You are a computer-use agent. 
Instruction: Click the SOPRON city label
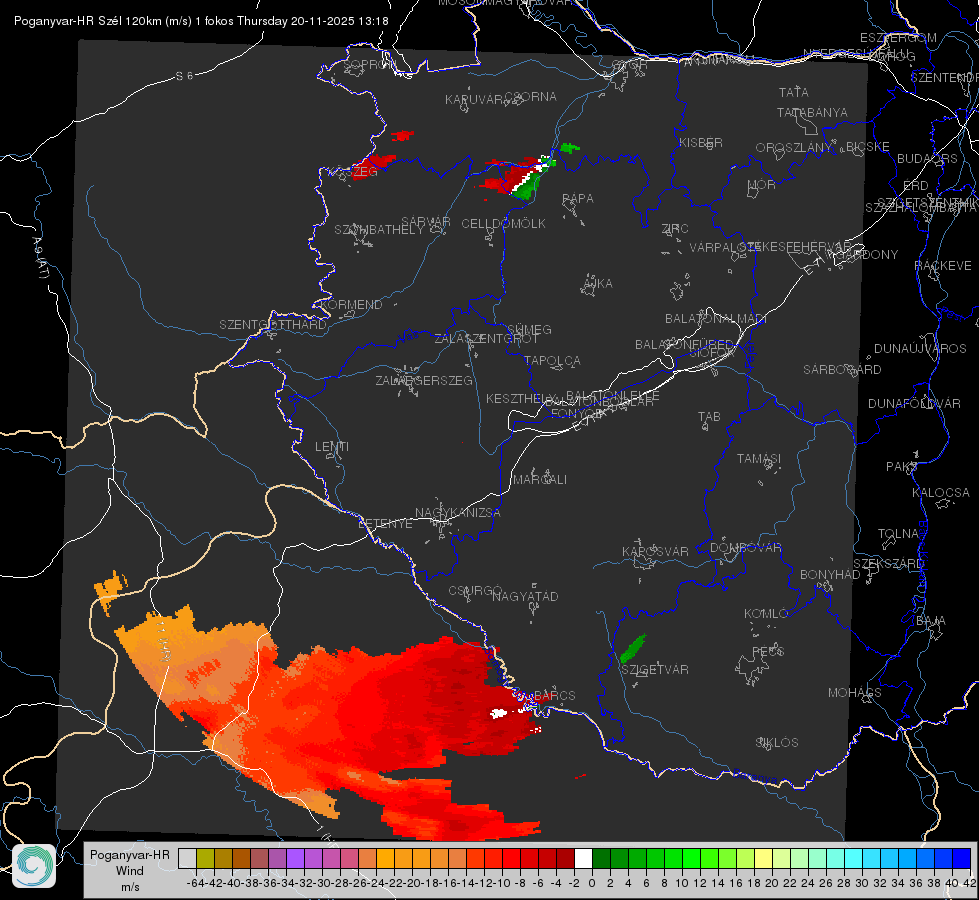(370, 64)
